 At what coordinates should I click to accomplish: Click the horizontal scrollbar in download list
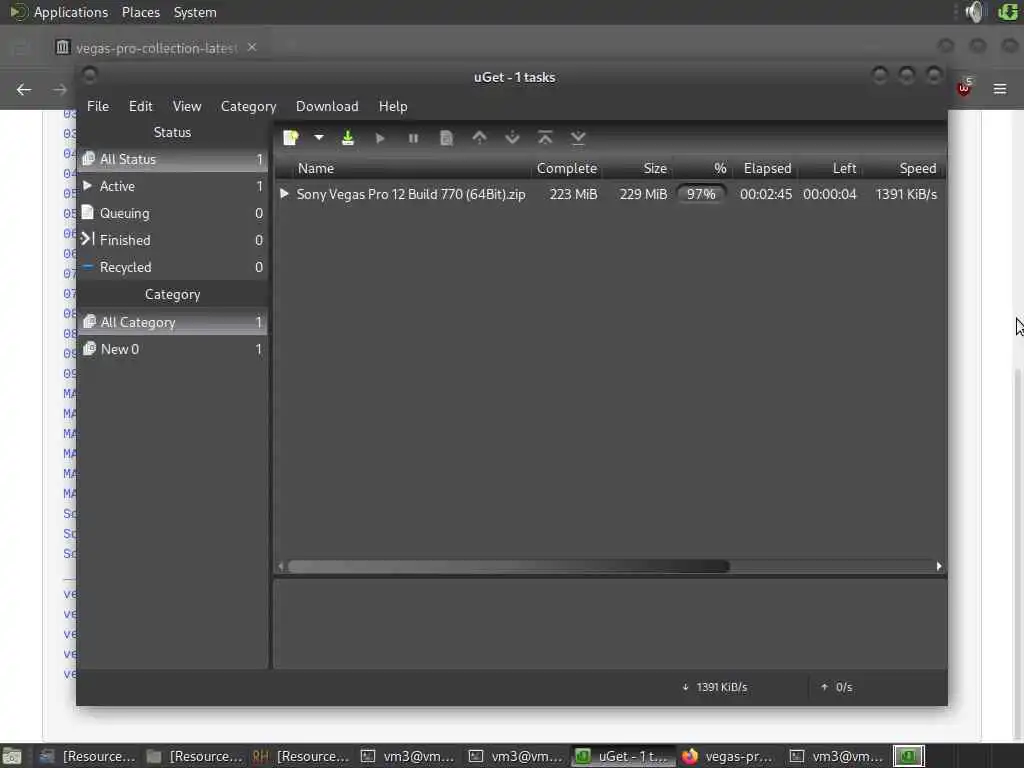[509, 566]
